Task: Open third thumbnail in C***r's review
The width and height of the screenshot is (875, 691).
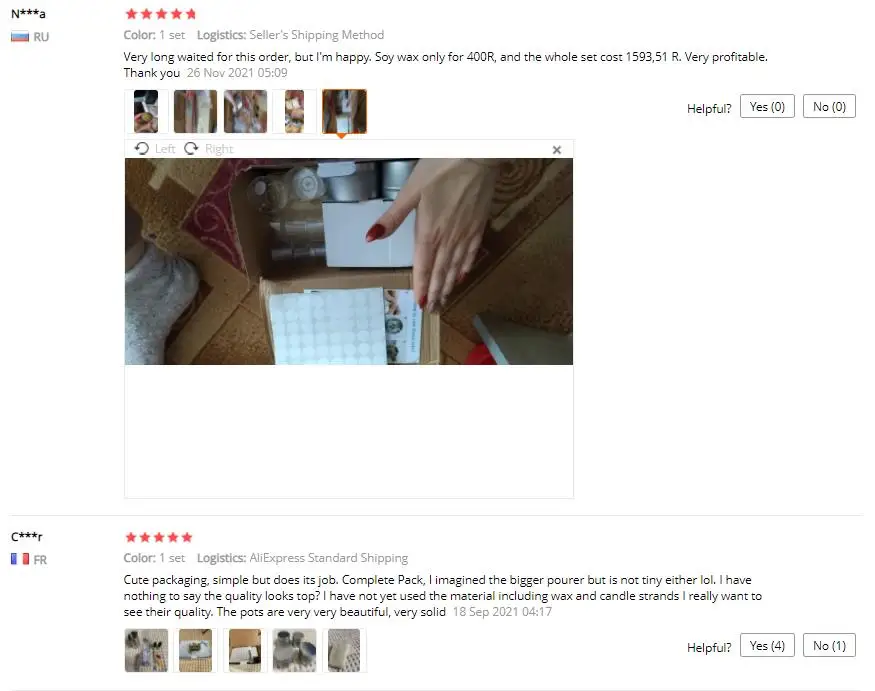Action: [246, 650]
